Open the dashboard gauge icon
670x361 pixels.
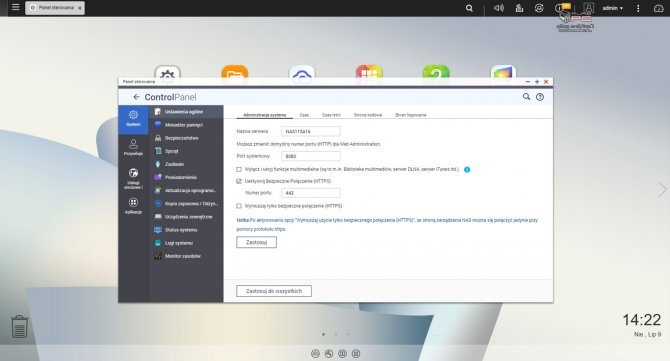pyautogui.click(x=658, y=8)
